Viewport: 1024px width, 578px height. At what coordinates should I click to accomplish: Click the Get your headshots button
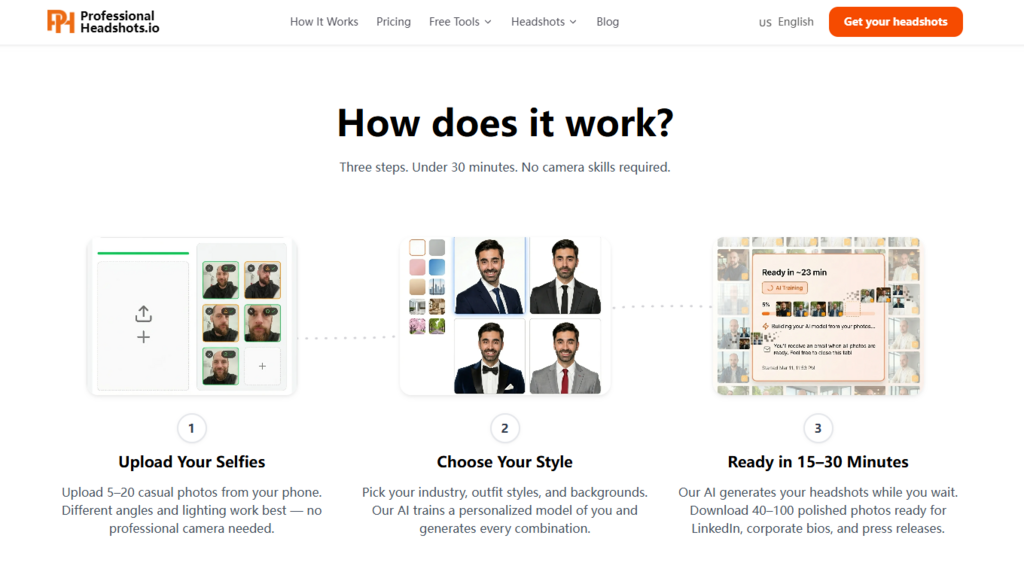(x=895, y=22)
